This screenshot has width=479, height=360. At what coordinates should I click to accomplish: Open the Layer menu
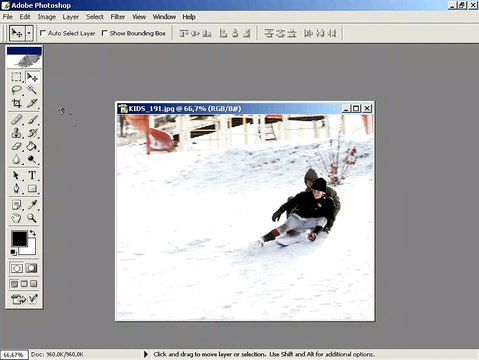[x=71, y=17]
